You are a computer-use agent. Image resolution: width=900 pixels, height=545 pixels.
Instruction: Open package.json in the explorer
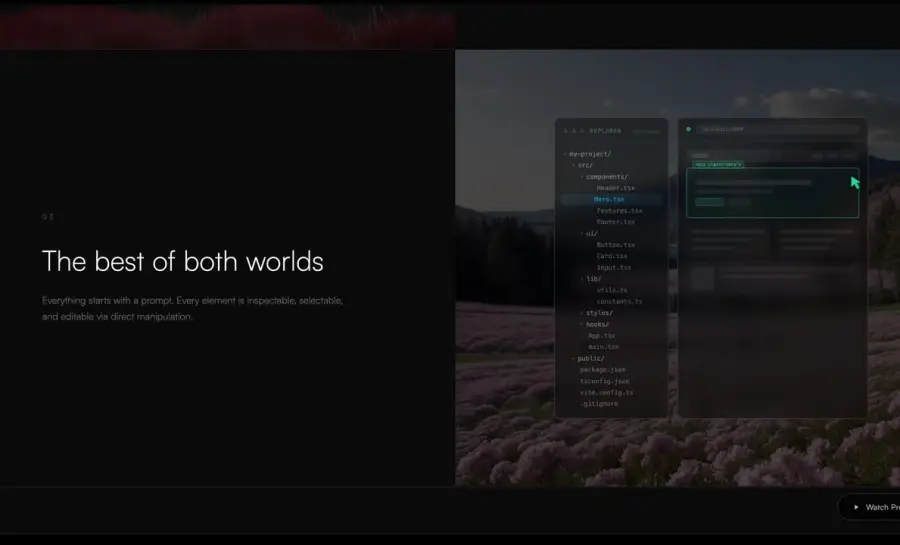coord(602,370)
